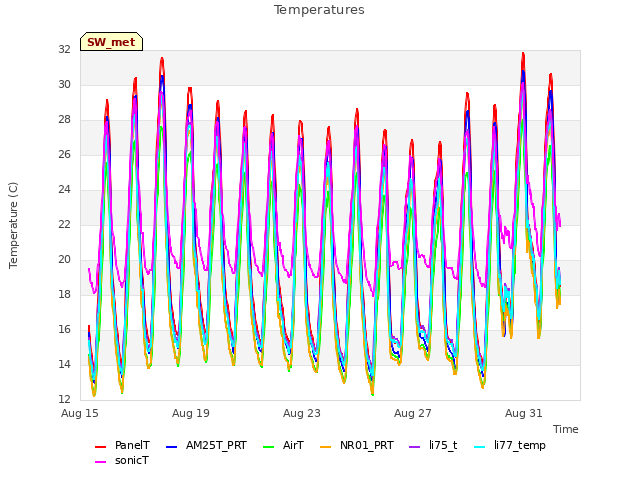The image size is (640, 480).
Task: Select AirT legend entry
Action: pos(283,445)
